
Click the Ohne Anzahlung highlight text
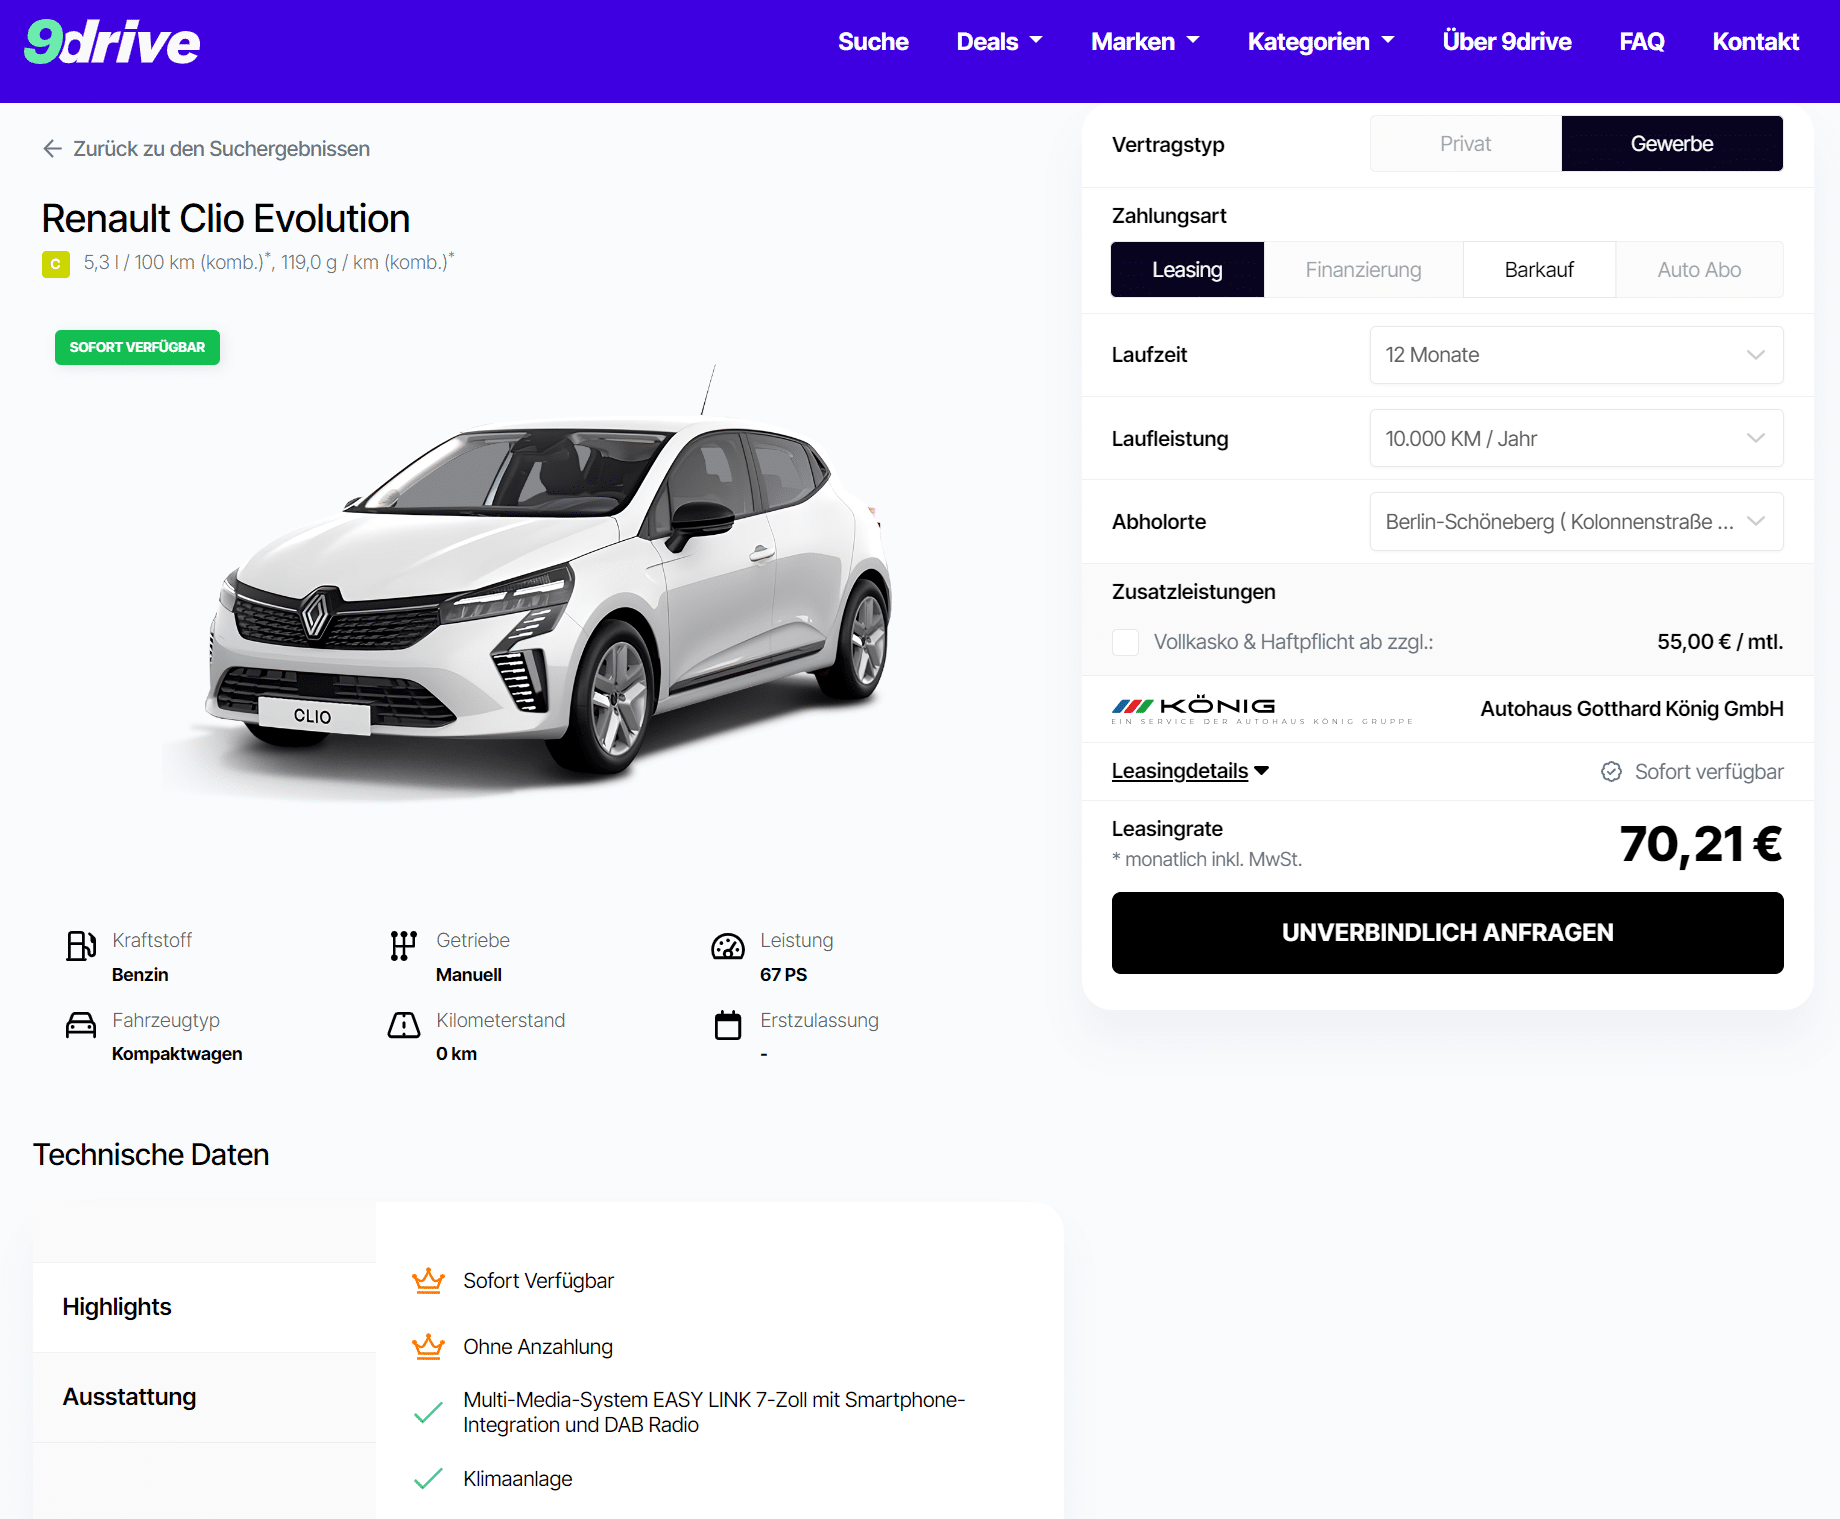(538, 1347)
